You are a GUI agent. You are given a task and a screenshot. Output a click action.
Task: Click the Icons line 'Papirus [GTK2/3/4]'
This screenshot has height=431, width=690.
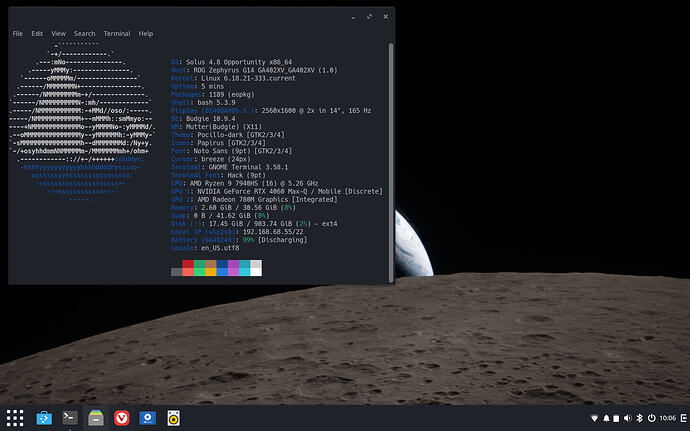pos(218,143)
